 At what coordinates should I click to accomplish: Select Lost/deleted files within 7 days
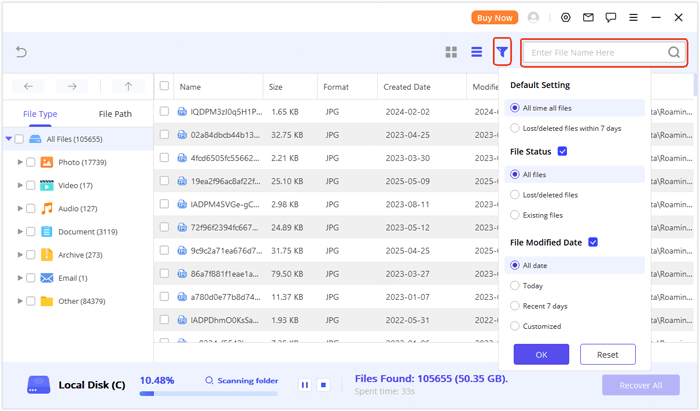point(515,128)
